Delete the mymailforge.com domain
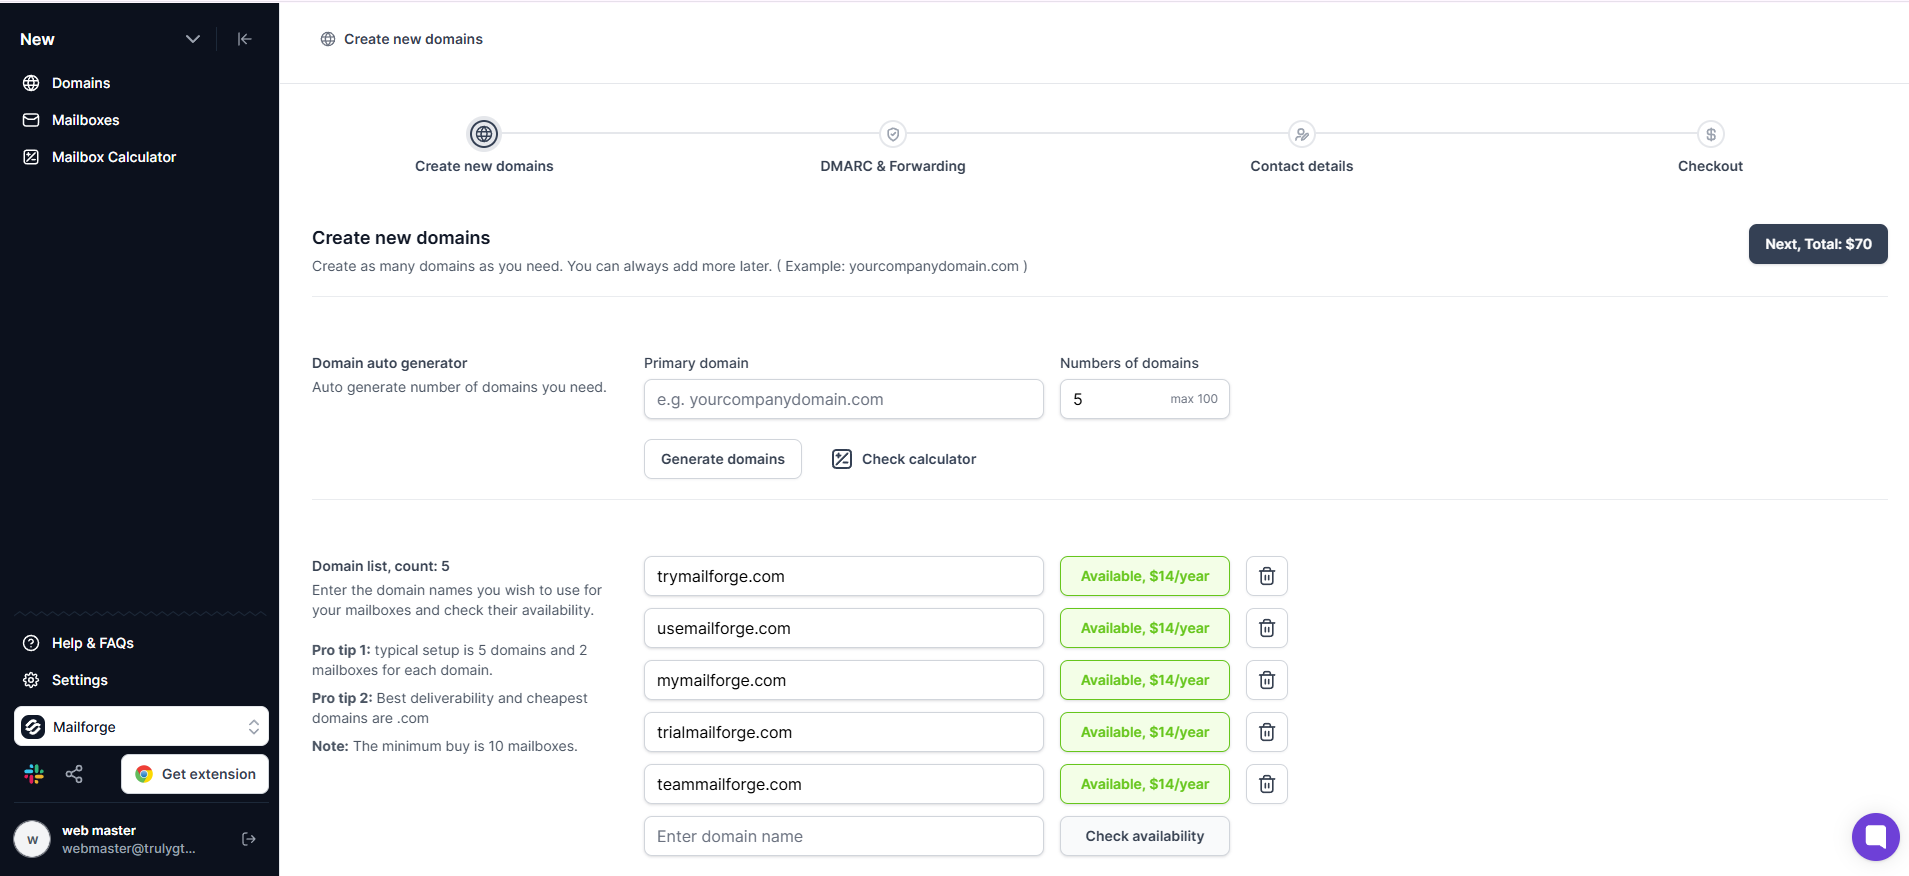Screen dimensions: 1909x876 (x=1267, y=680)
